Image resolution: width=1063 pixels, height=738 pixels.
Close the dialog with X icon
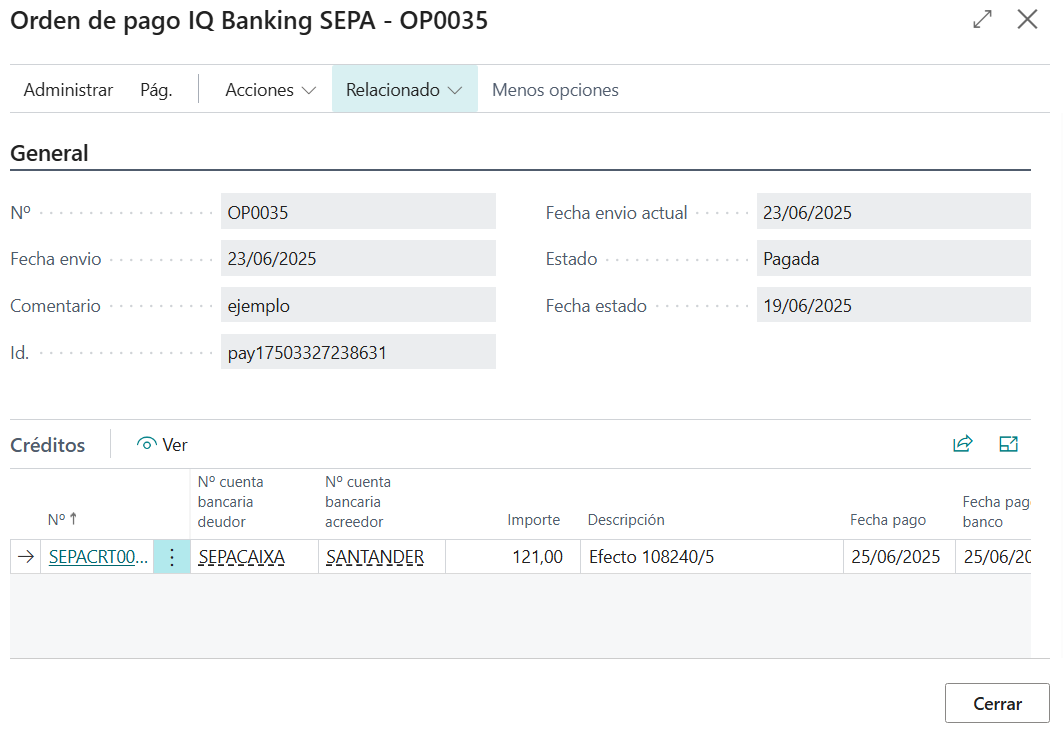pos(1027,20)
